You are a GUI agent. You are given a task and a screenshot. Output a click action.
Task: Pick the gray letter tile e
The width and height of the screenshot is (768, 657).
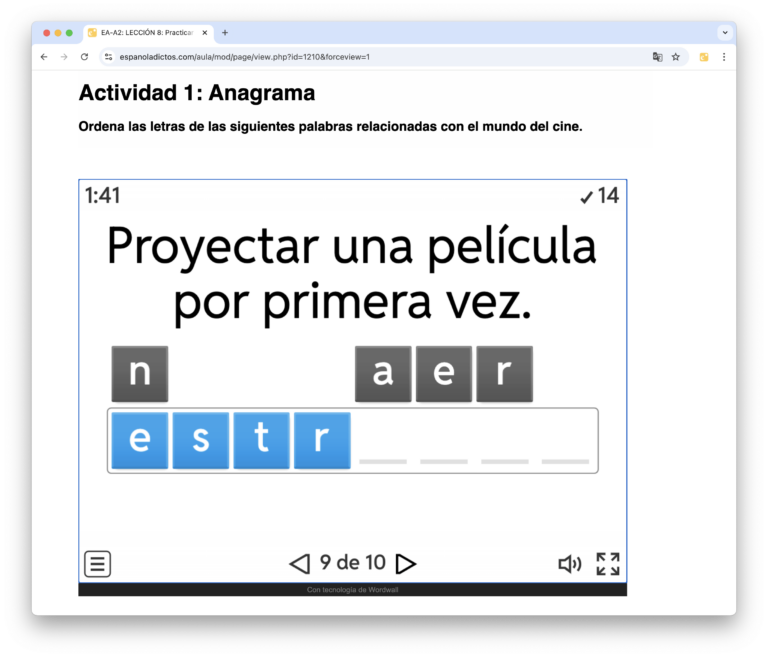(x=444, y=374)
